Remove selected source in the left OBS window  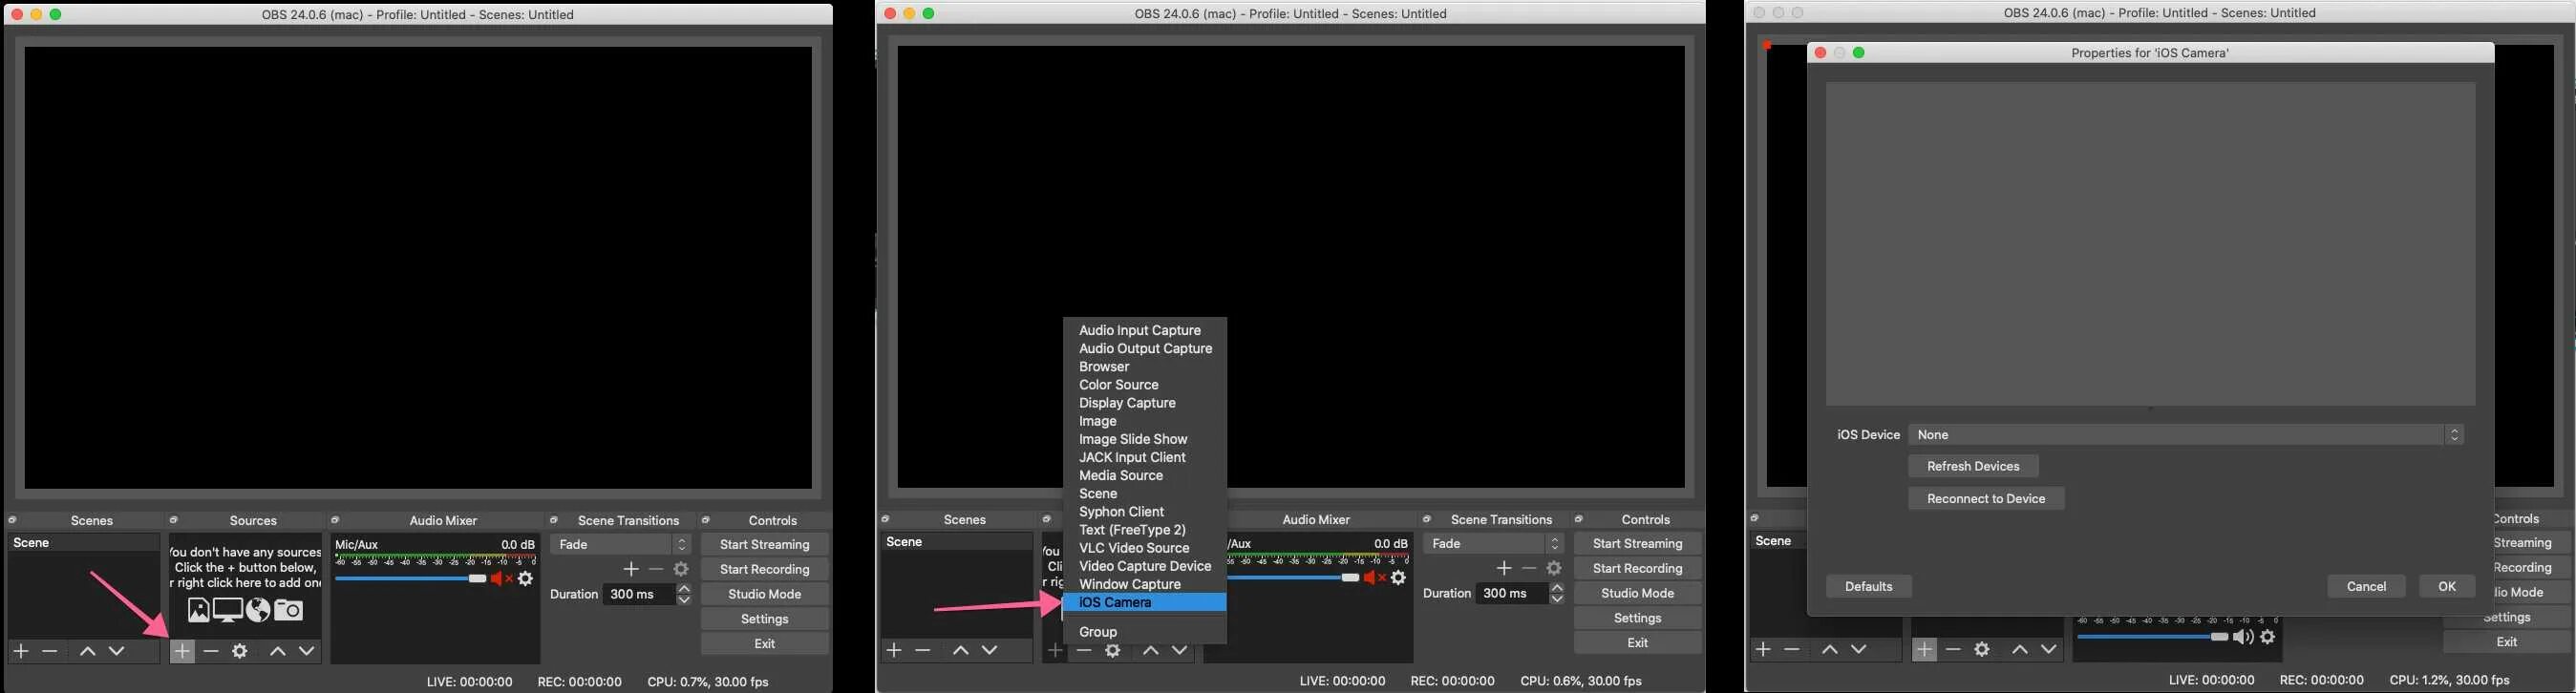211,651
